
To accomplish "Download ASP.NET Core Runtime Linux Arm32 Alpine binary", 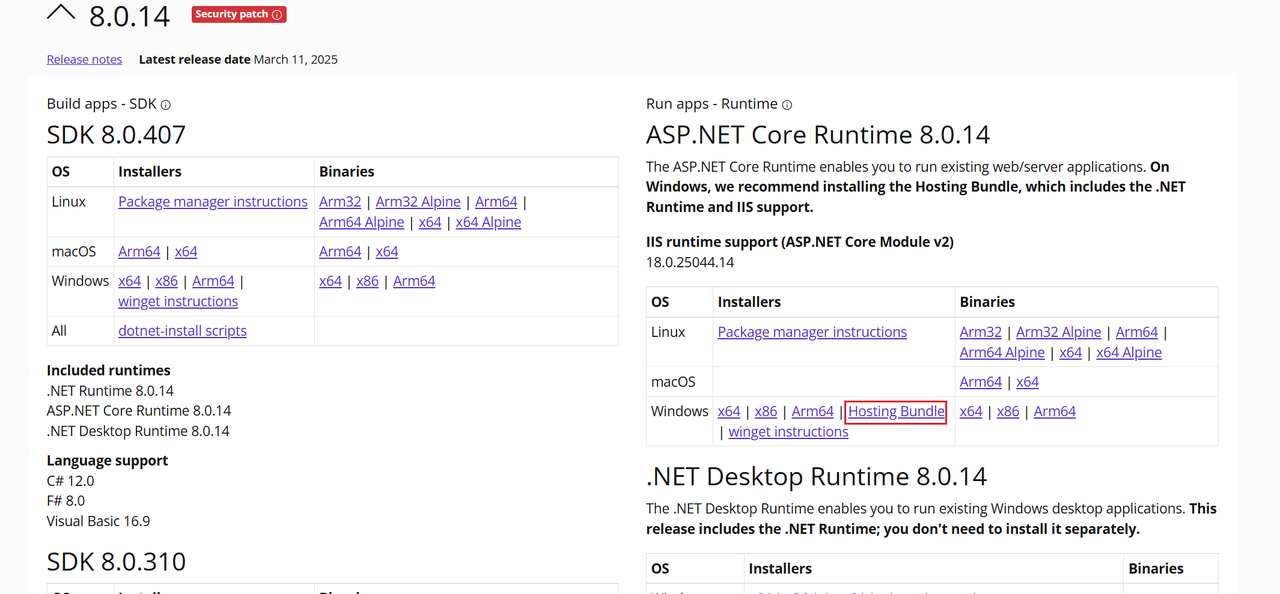I will point(1059,332).
